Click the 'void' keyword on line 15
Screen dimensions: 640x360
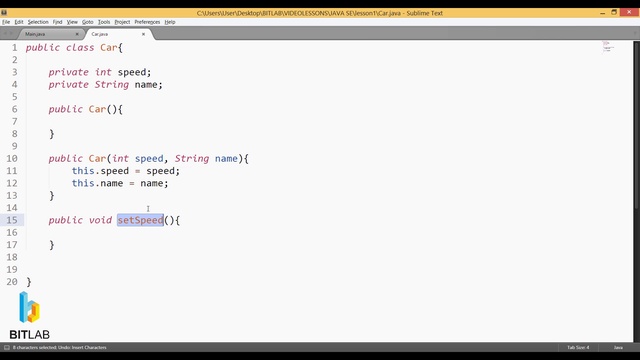point(100,220)
